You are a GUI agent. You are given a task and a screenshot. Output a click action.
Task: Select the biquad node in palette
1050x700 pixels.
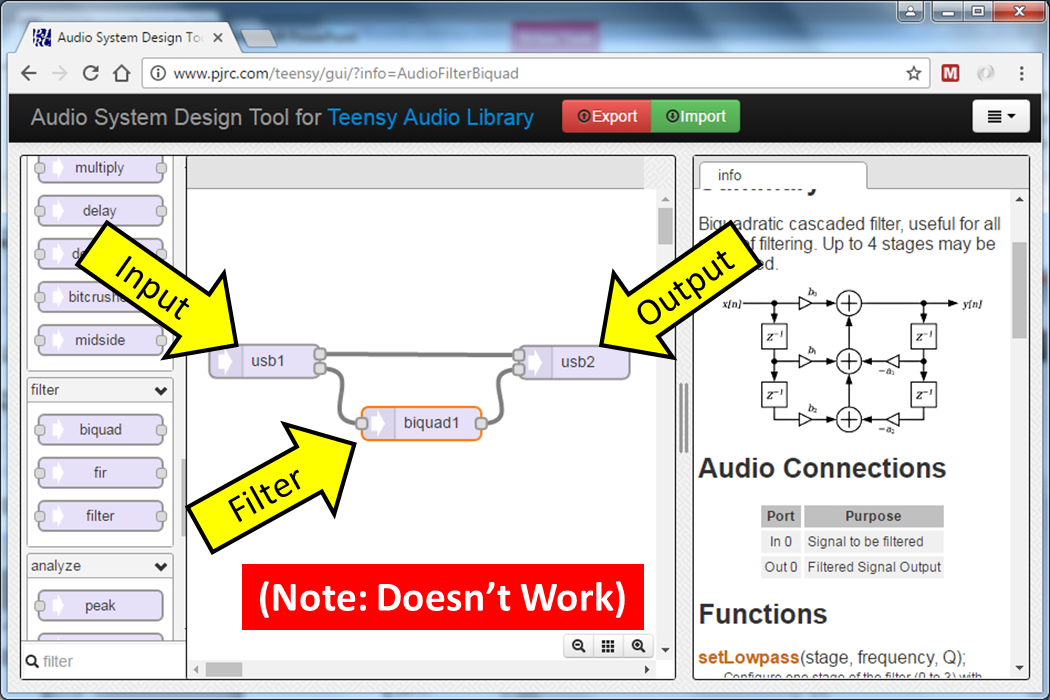[x=100, y=429]
